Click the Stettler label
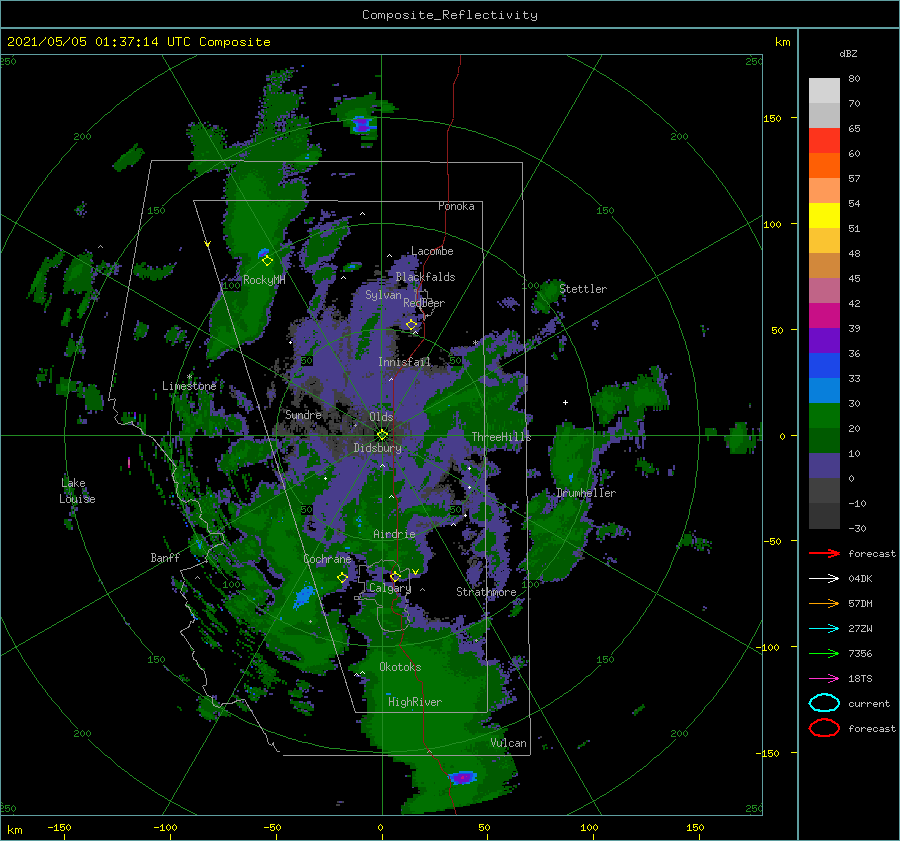Image resolution: width=900 pixels, height=841 pixels. pyautogui.click(x=583, y=289)
